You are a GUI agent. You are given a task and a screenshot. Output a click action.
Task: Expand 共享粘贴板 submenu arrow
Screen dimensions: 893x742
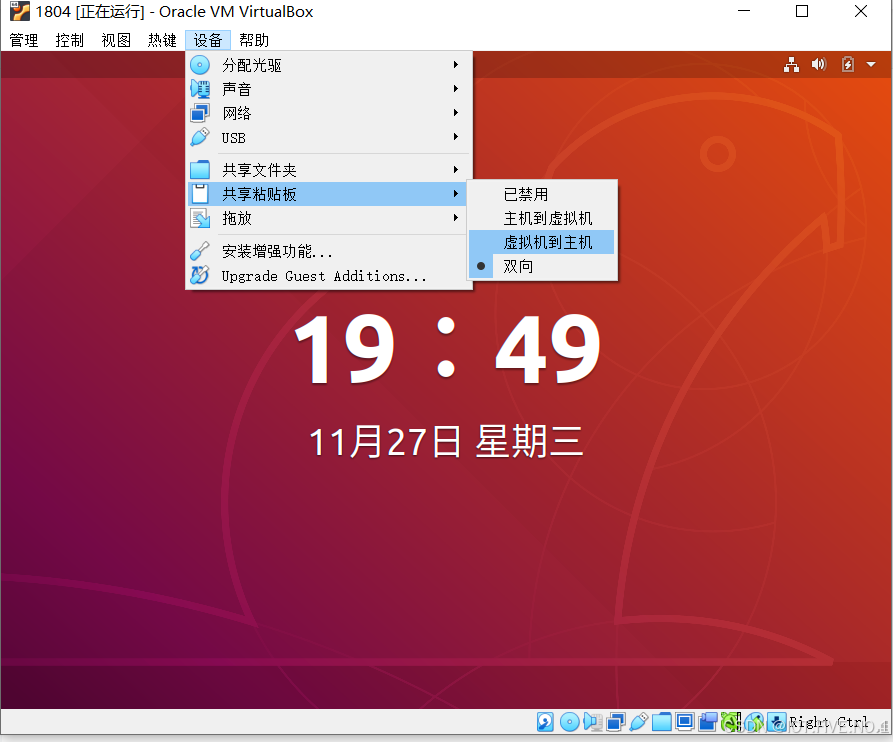456,194
